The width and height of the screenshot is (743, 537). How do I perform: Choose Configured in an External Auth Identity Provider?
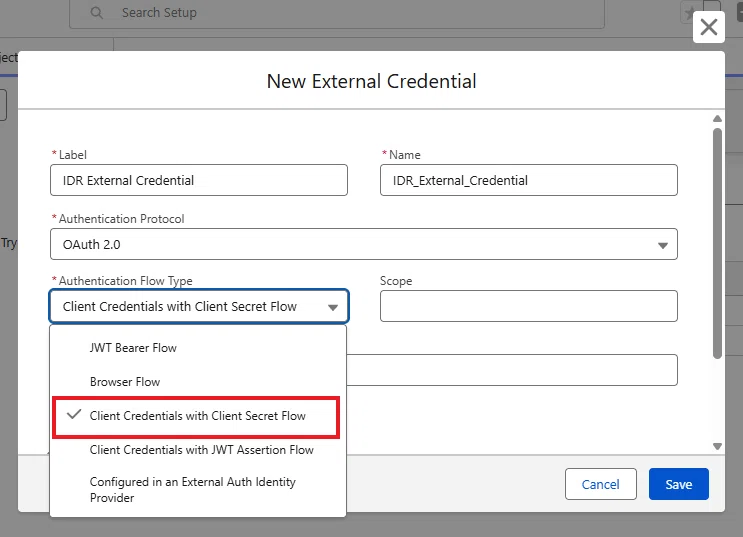point(198,490)
